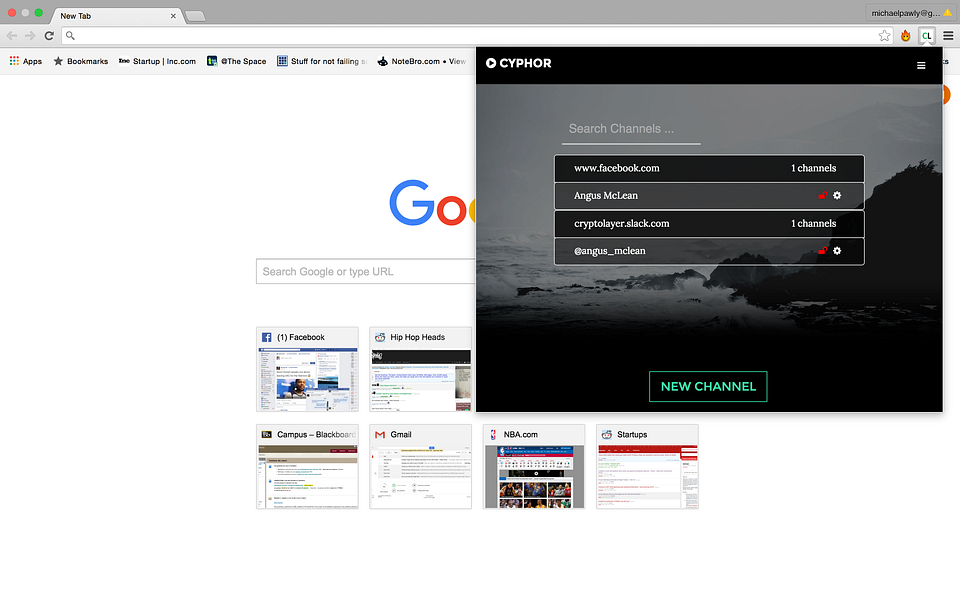Select the @angus_mclean channel
This screenshot has width=960, height=600.
[709, 251]
